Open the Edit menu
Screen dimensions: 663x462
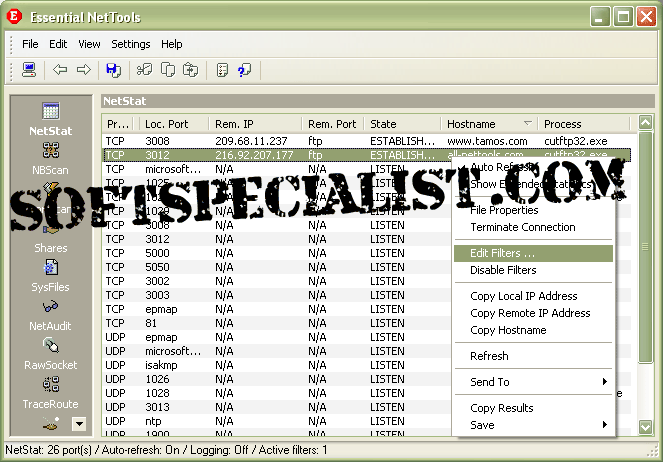click(58, 44)
